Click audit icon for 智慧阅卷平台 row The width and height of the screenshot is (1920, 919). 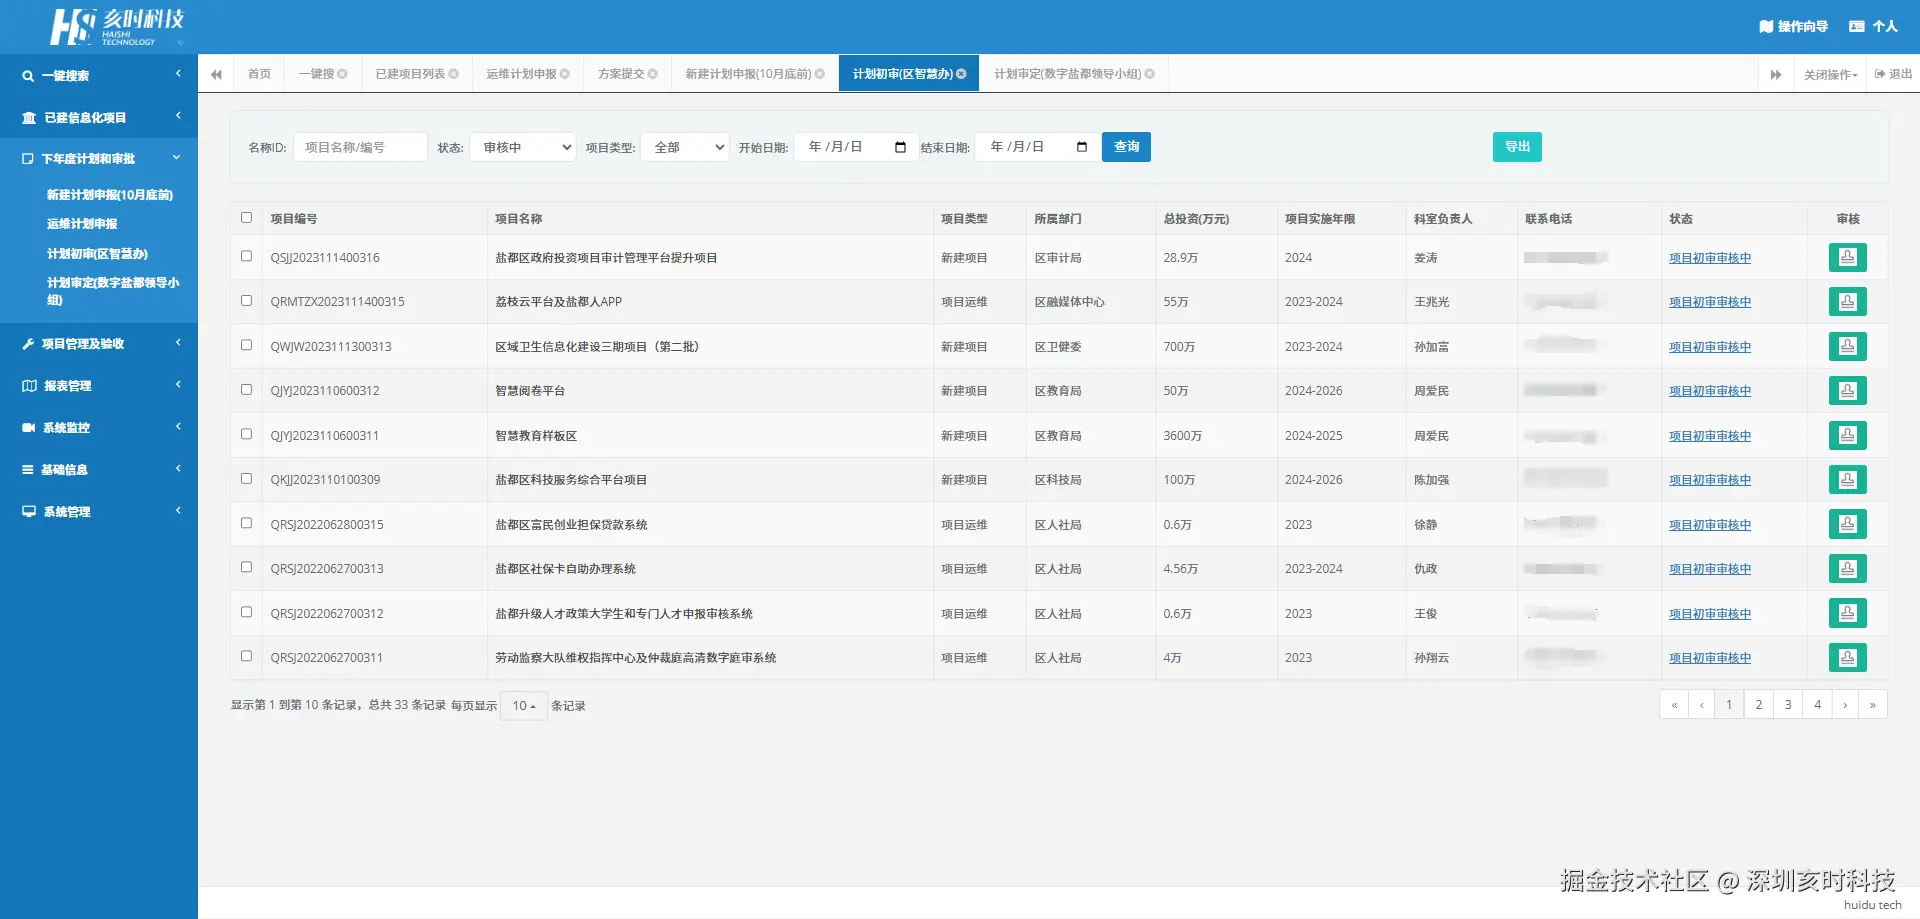(1847, 391)
